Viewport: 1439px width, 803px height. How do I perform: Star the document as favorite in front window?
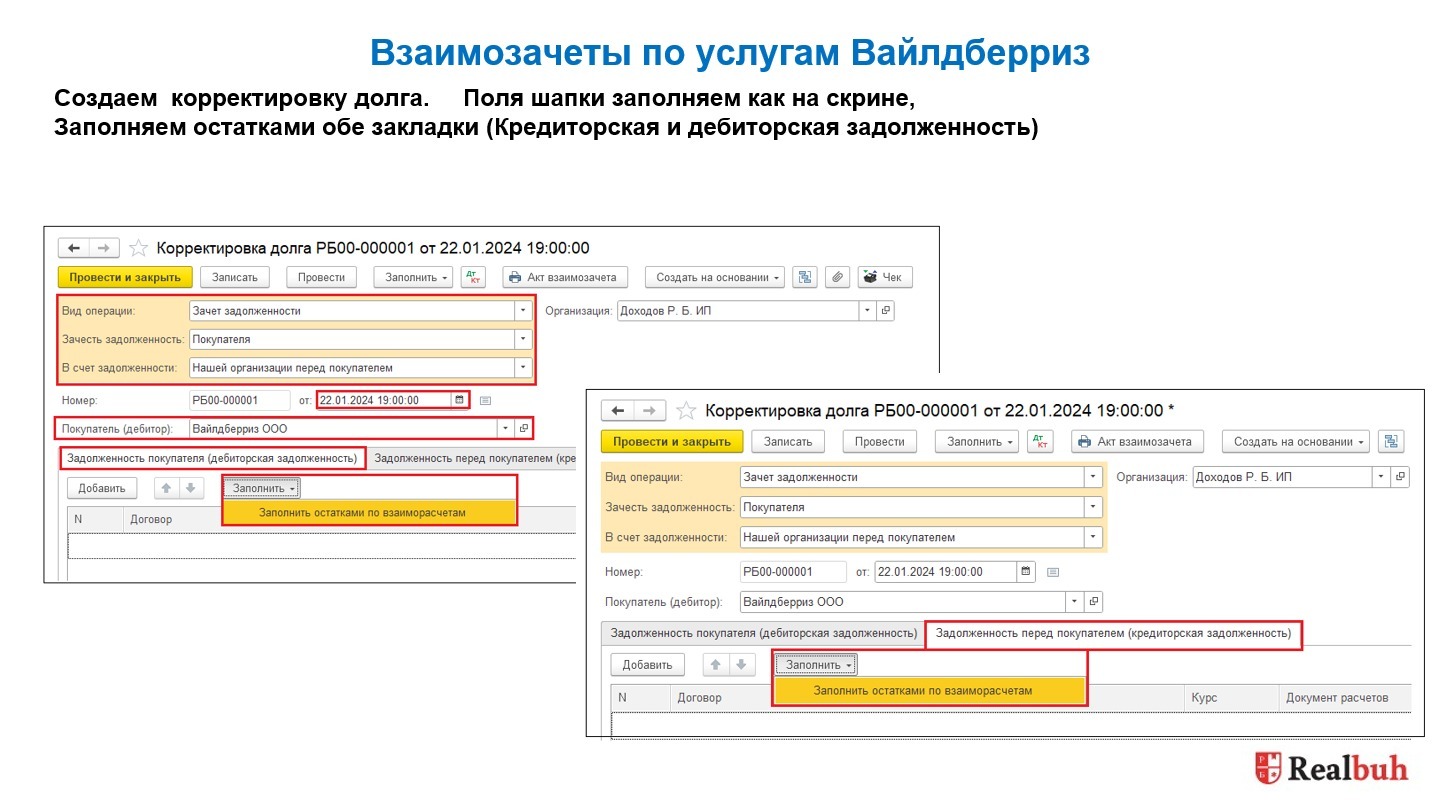click(x=685, y=411)
